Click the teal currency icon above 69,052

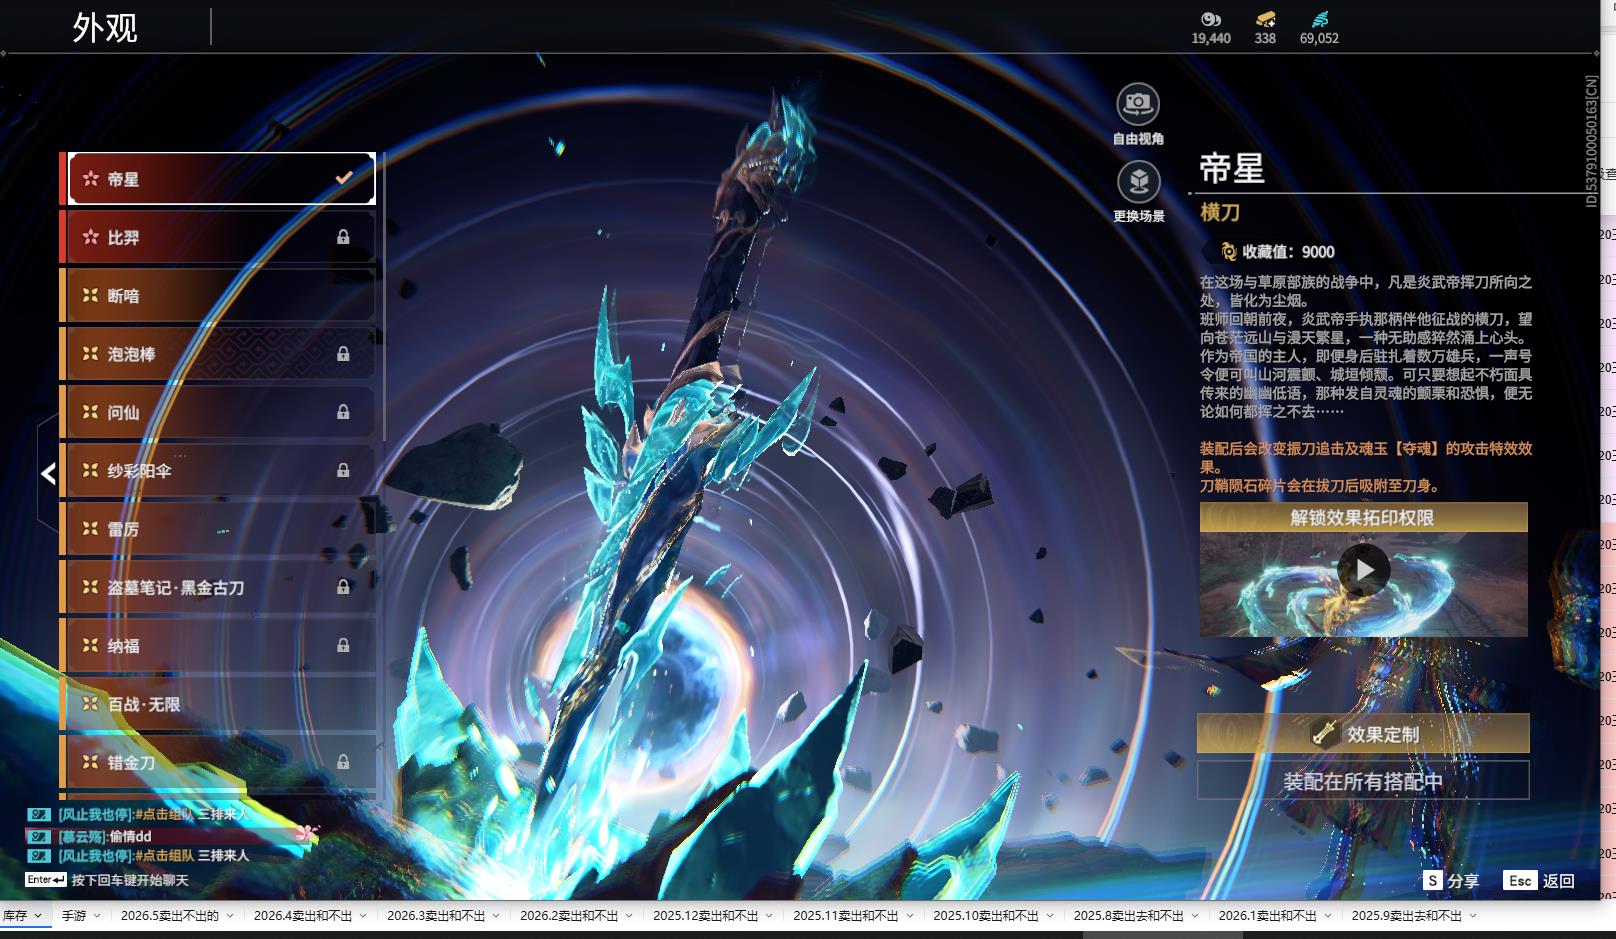pos(1319,19)
